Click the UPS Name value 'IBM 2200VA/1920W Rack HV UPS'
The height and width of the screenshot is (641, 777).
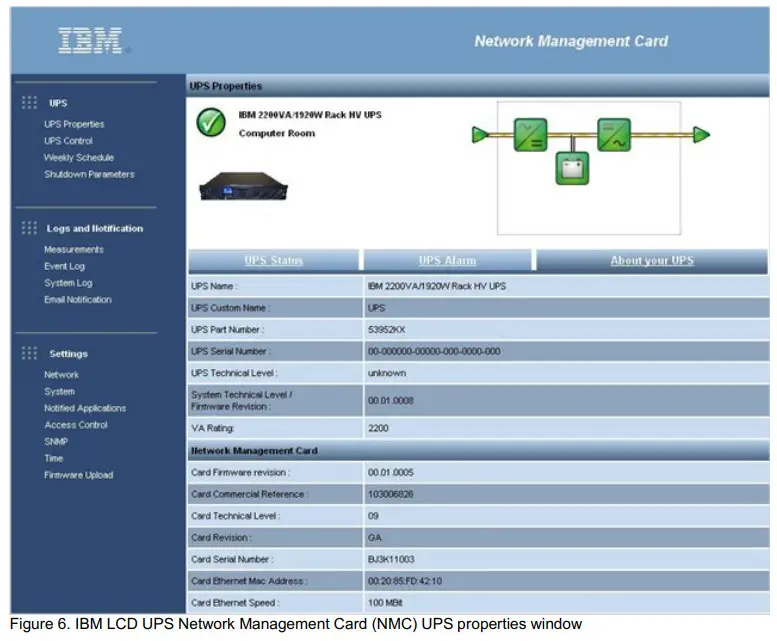pos(437,286)
